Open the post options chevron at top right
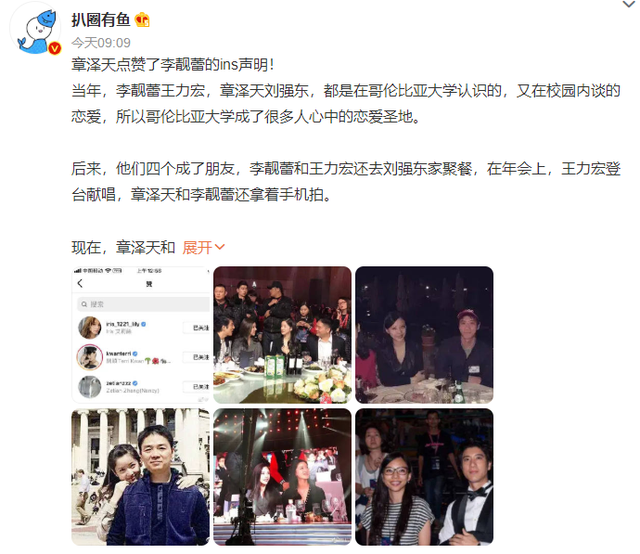 click(x=628, y=4)
